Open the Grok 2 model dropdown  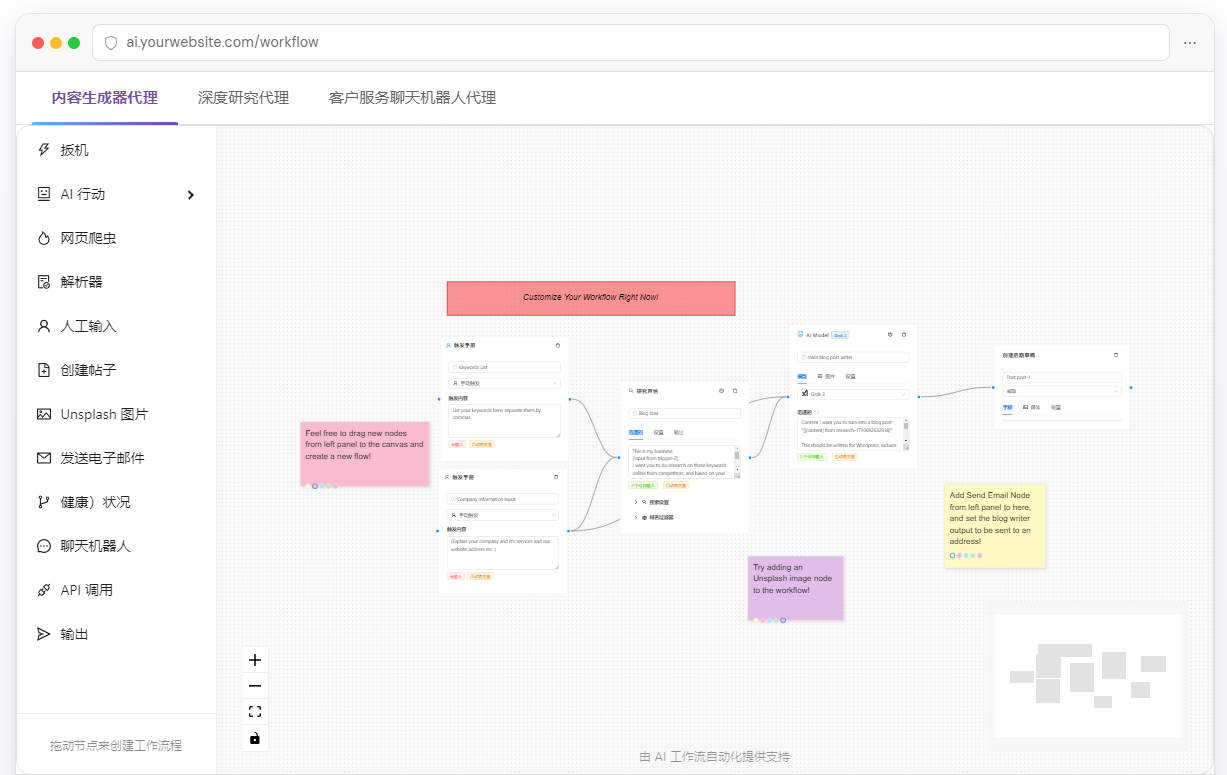(x=853, y=394)
